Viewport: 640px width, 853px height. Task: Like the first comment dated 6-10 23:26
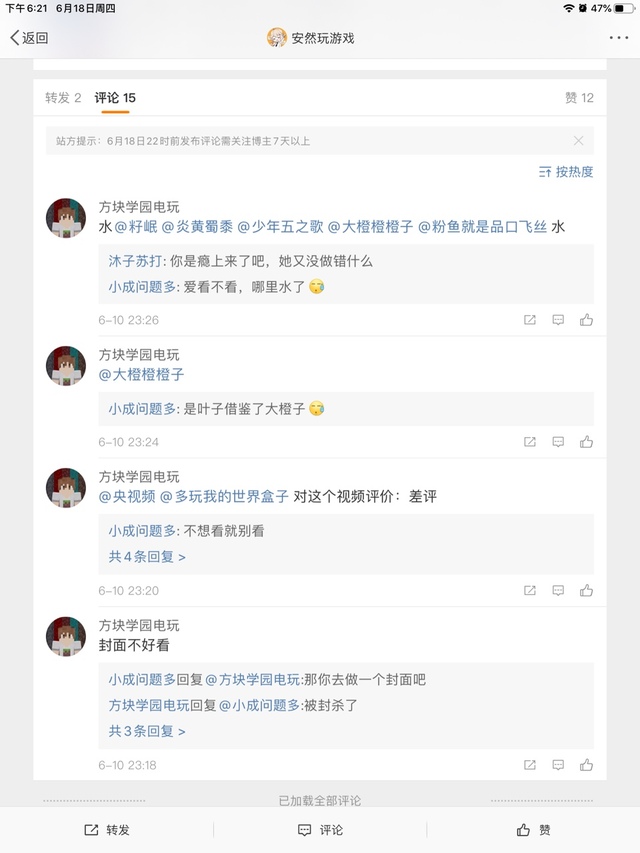pos(586,320)
